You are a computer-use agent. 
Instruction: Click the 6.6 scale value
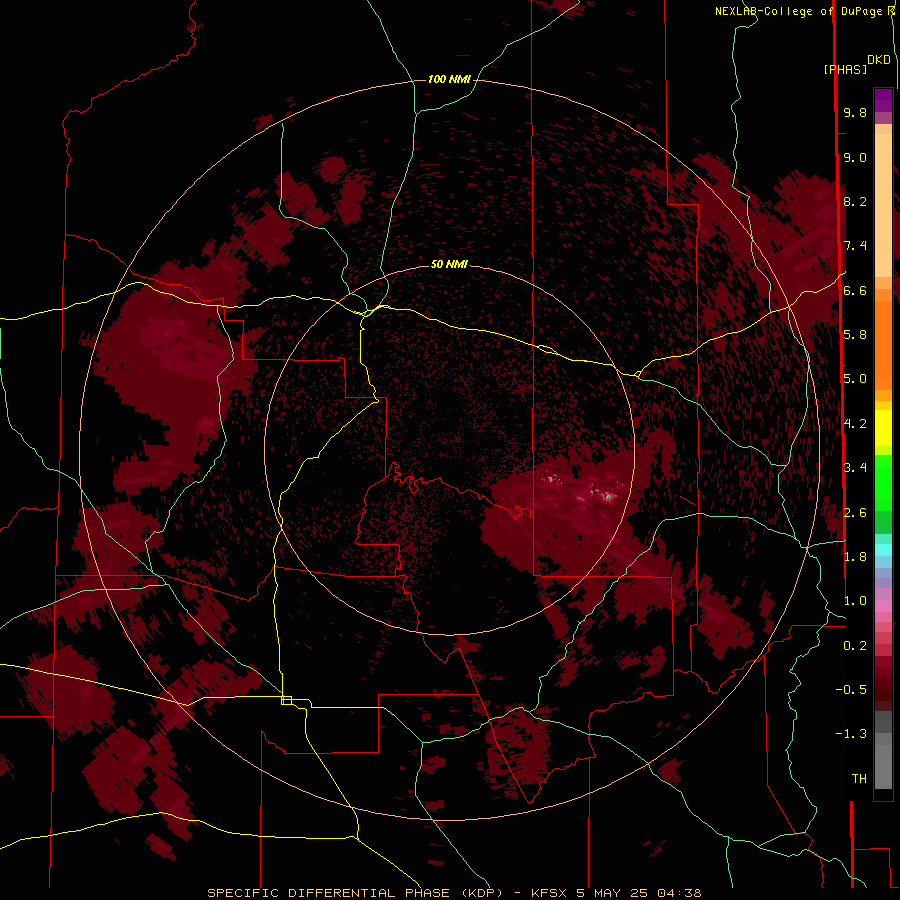pyautogui.click(x=855, y=290)
